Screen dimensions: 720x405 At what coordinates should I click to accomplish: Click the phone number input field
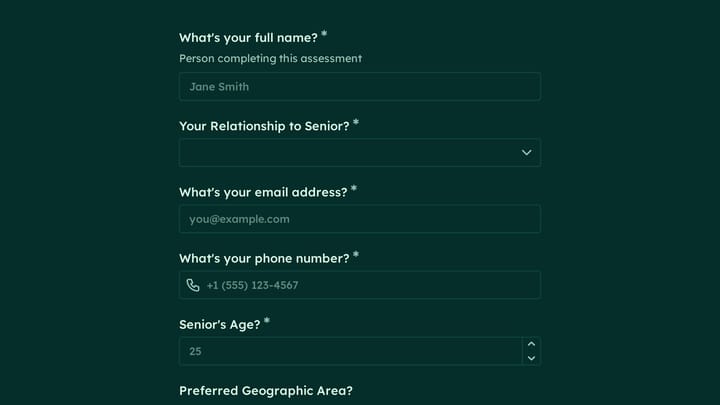360,285
